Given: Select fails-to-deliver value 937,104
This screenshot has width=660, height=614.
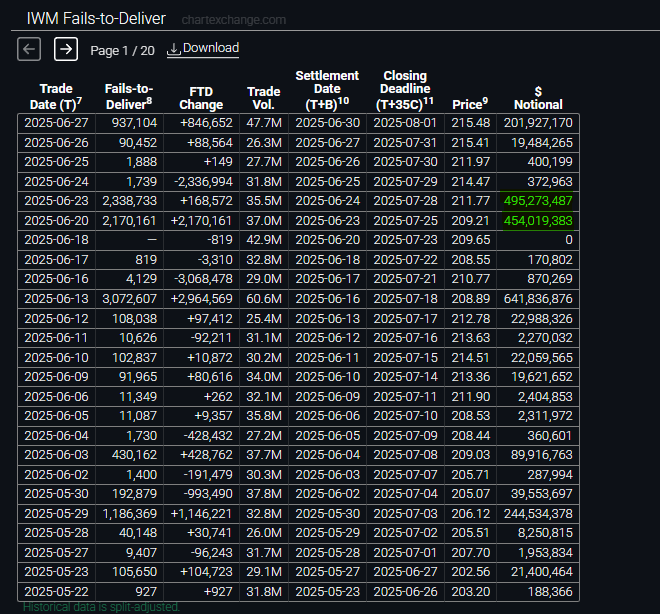Looking at the screenshot, I should tap(134, 123).
